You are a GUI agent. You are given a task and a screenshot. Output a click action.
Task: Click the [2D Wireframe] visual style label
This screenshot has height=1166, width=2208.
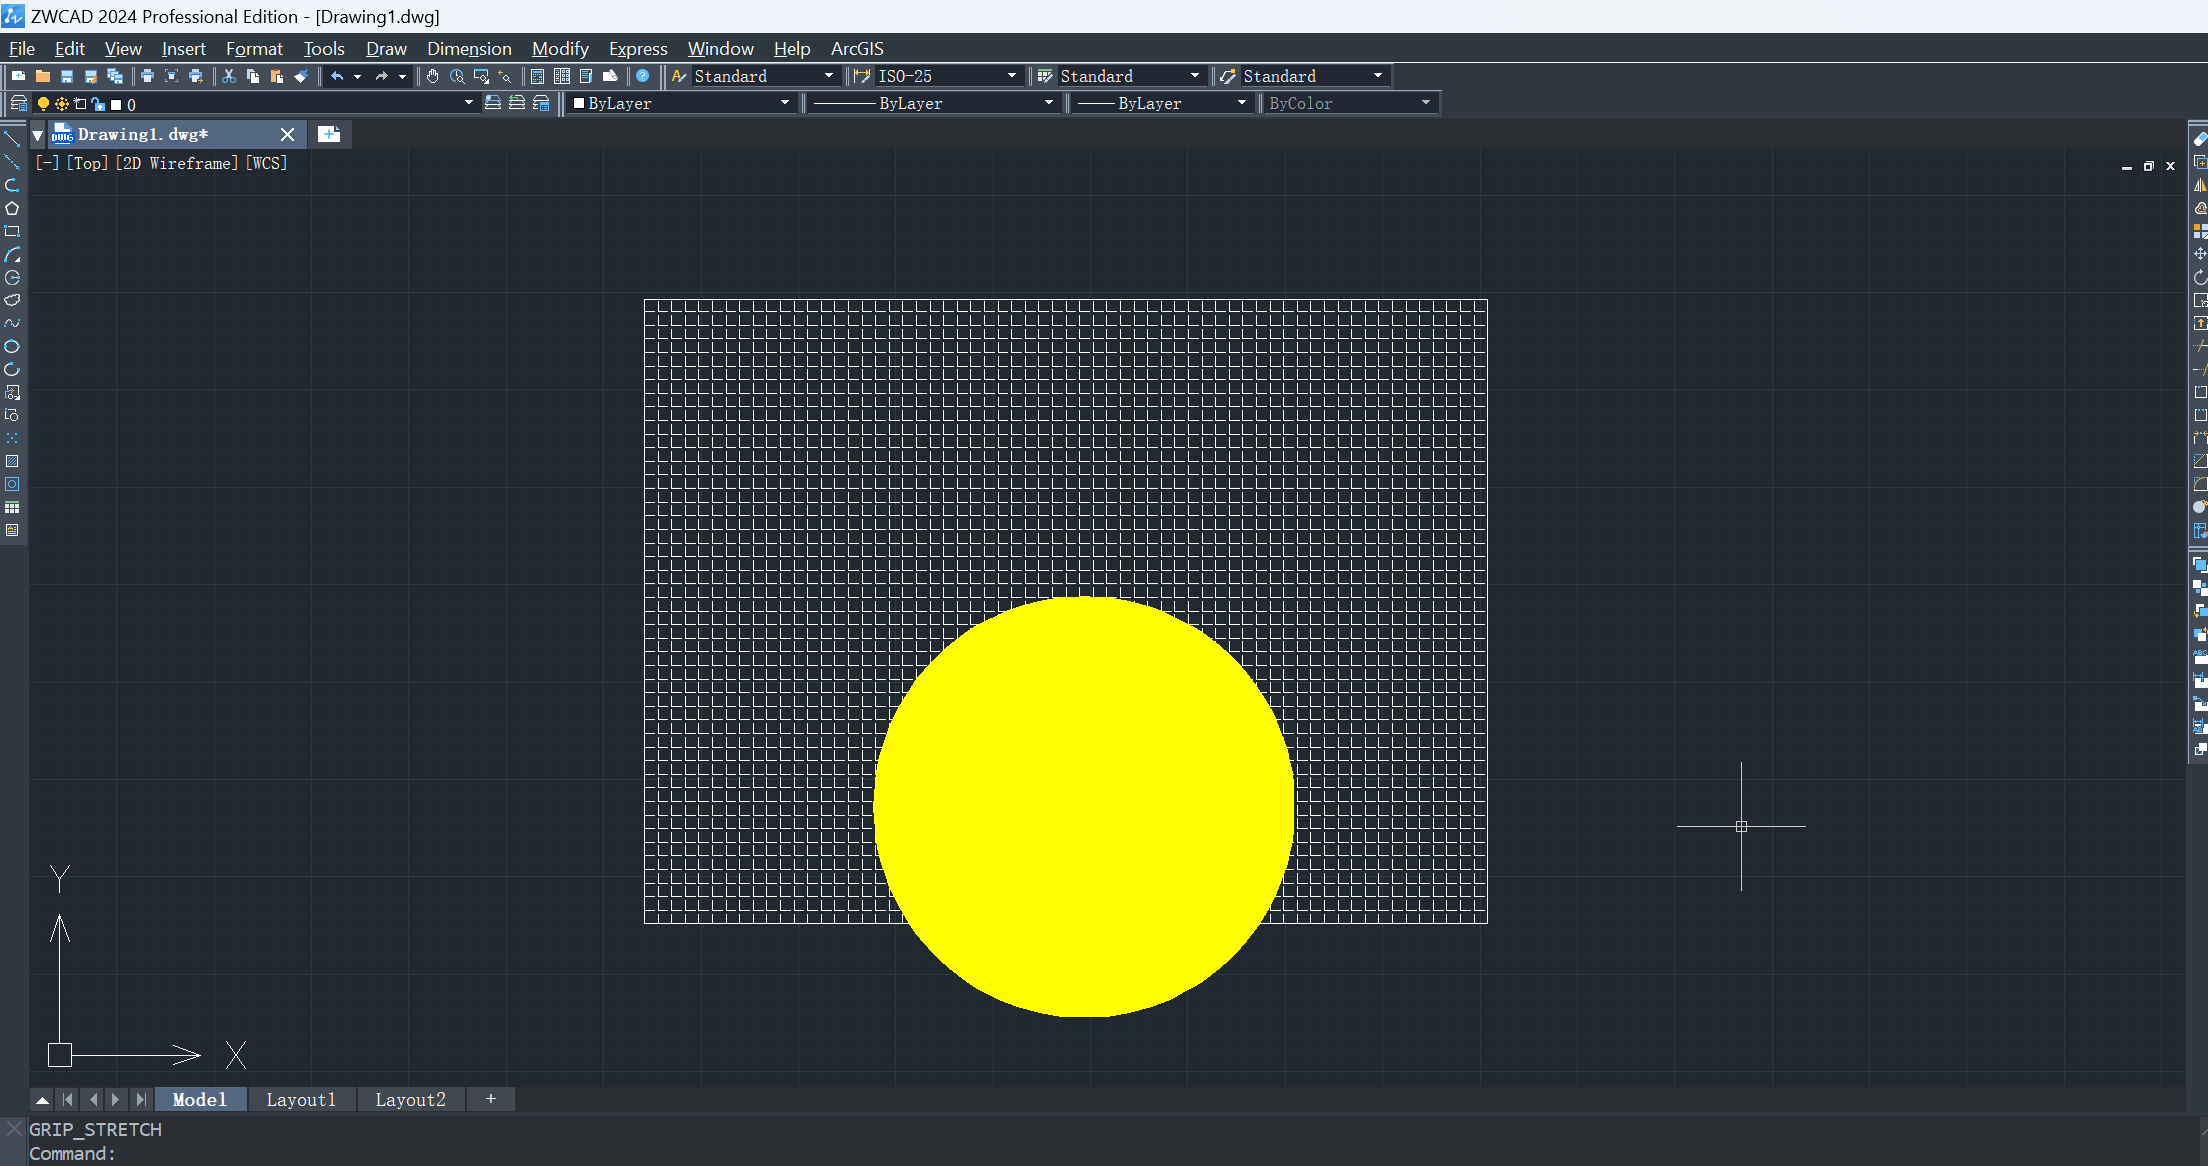pyautogui.click(x=177, y=163)
